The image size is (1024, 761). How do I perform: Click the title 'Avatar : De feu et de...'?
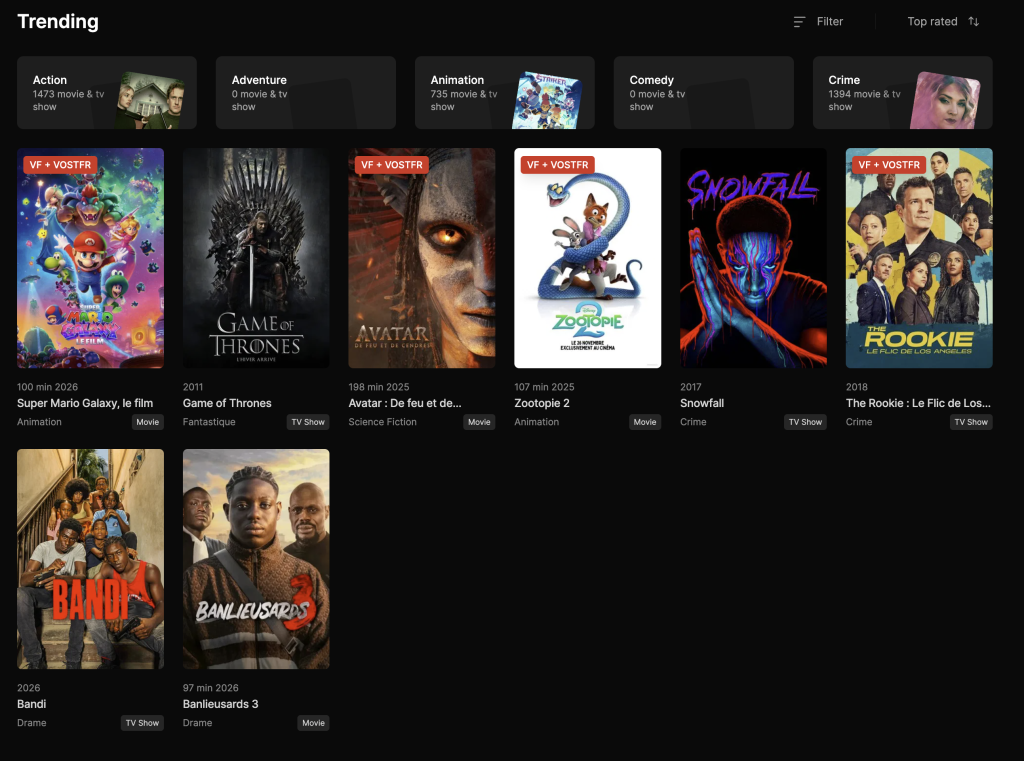(x=405, y=403)
